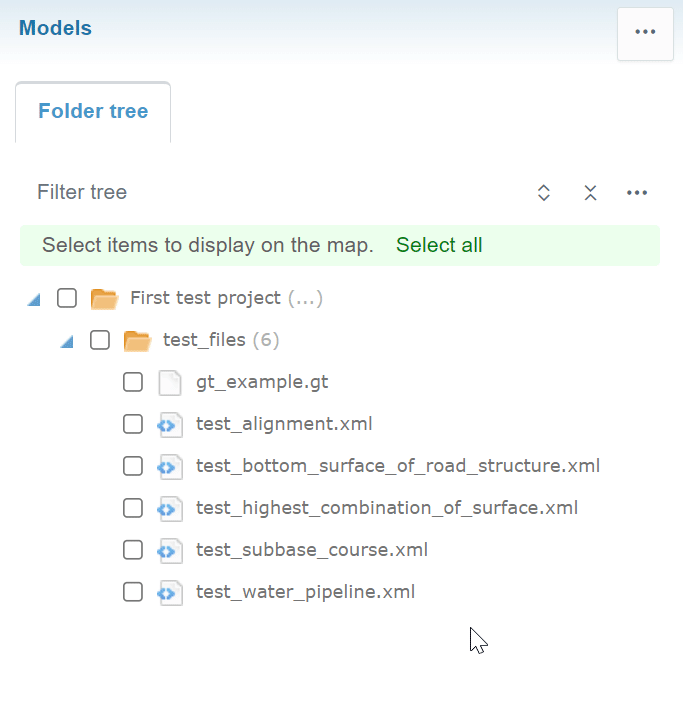Collapse the test_files folder node
The width and height of the screenshot is (683, 713).
click(67, 341)
